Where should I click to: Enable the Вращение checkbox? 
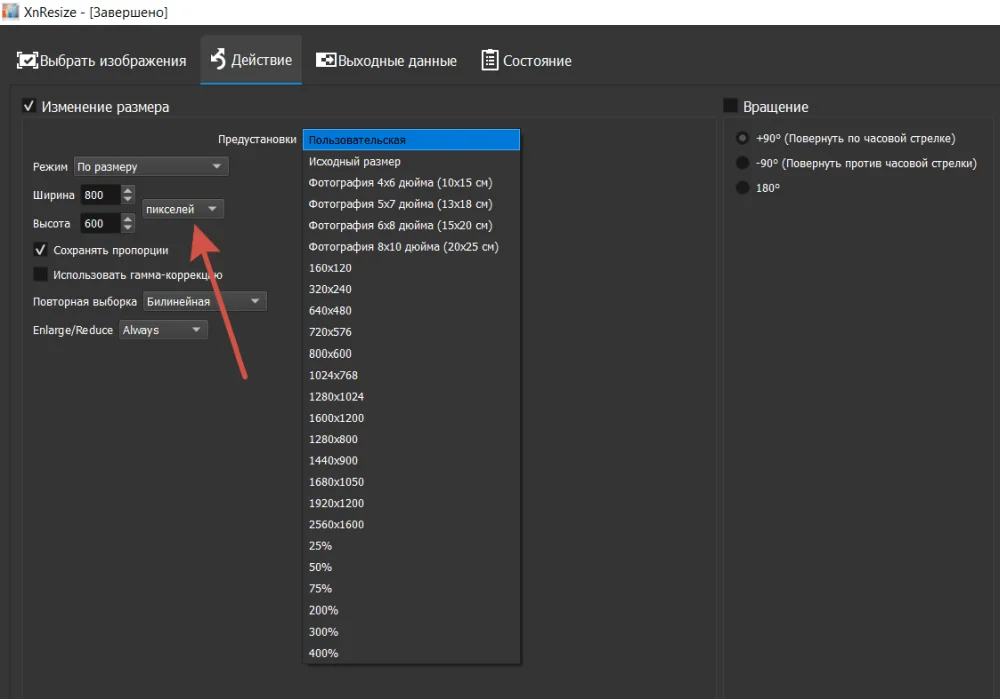click(730, 106)
